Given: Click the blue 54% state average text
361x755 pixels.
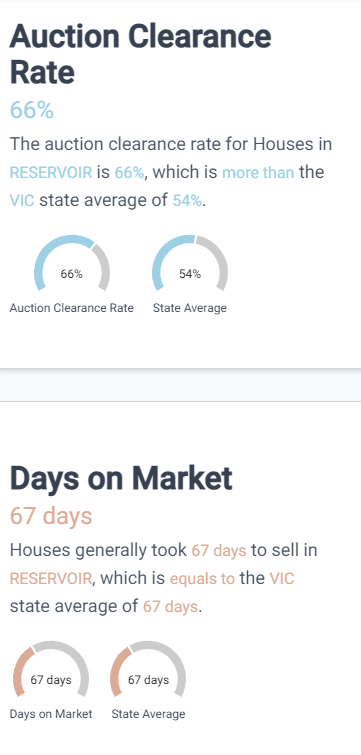Looking at the screenshot, I should 187,200.
